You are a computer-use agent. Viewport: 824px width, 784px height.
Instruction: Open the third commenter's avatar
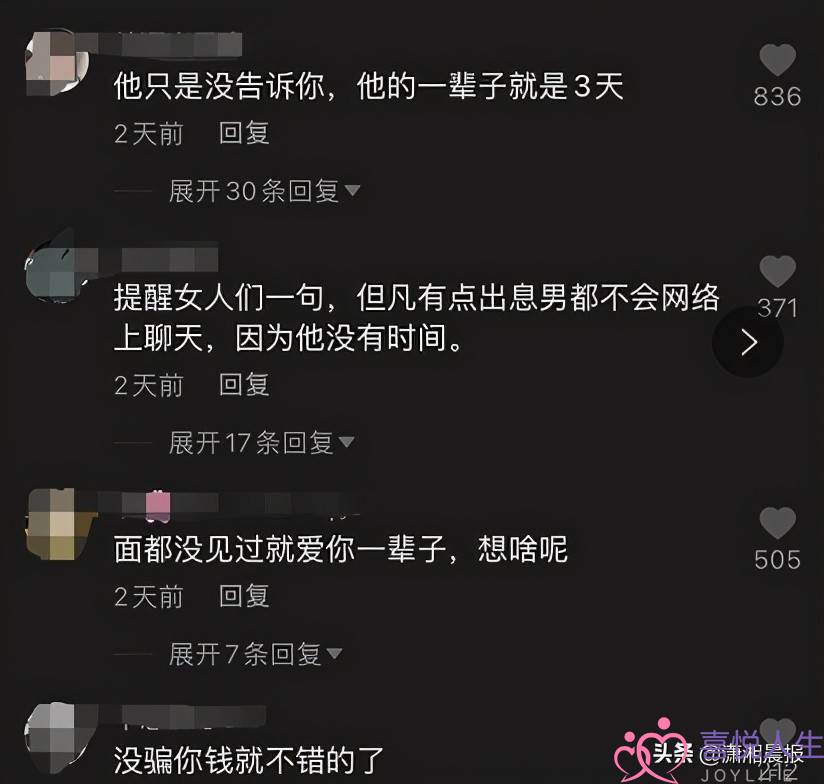click(57, 523)
